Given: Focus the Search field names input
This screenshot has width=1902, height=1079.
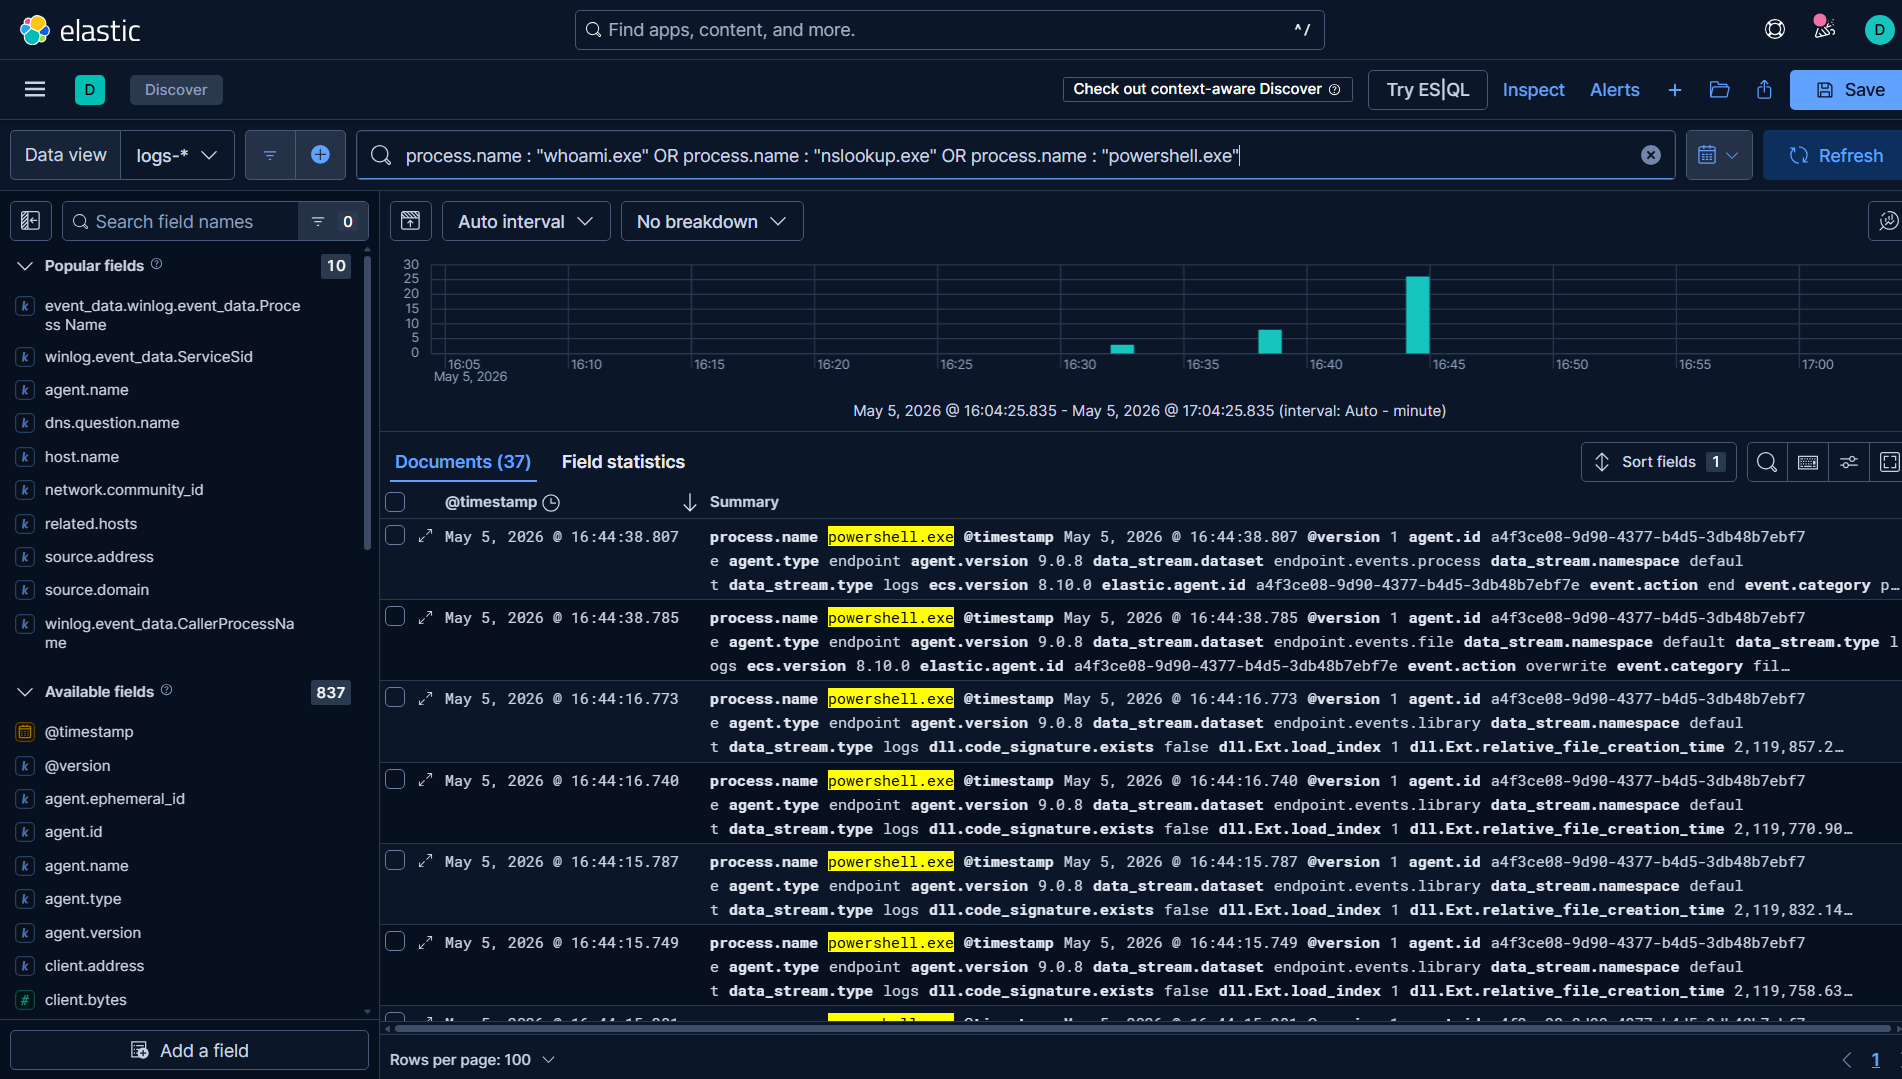Looking at the screenshot, I should [181, 221].
